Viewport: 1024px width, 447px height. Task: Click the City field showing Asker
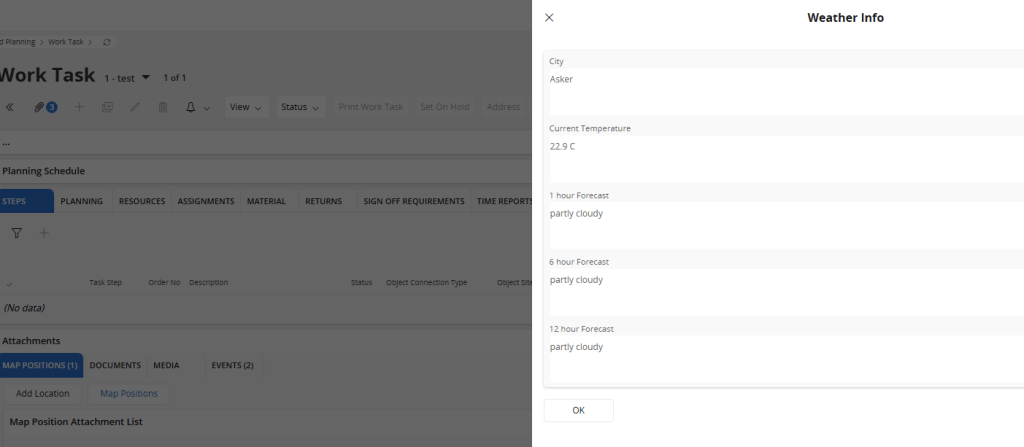(x=780, y=90)
